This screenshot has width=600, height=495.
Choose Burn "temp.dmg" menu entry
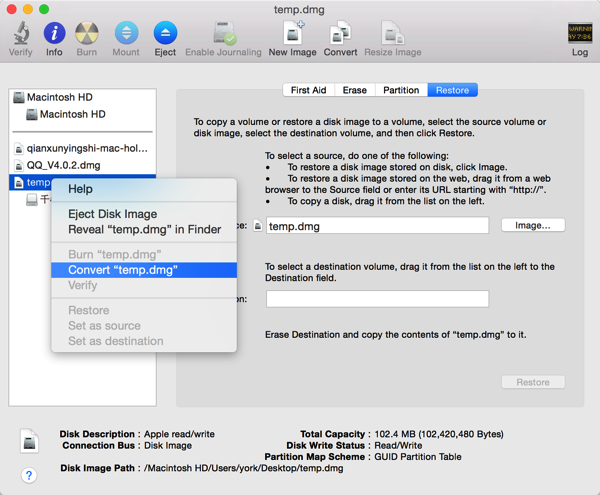coord(144,254)
